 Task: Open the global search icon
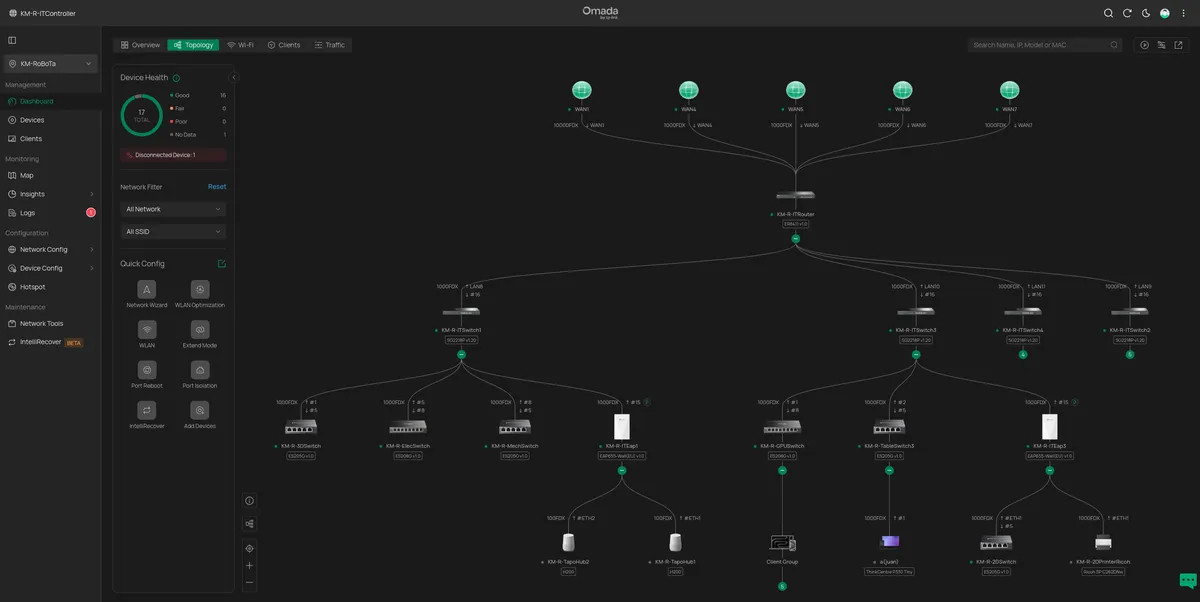(x=1108, y=13)
